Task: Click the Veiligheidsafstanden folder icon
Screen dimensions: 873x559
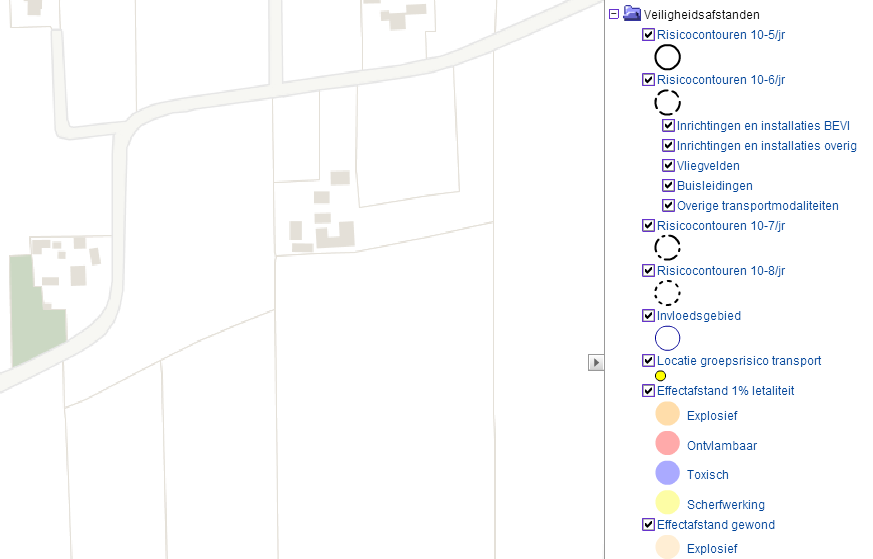Action: tap(632, 14)
